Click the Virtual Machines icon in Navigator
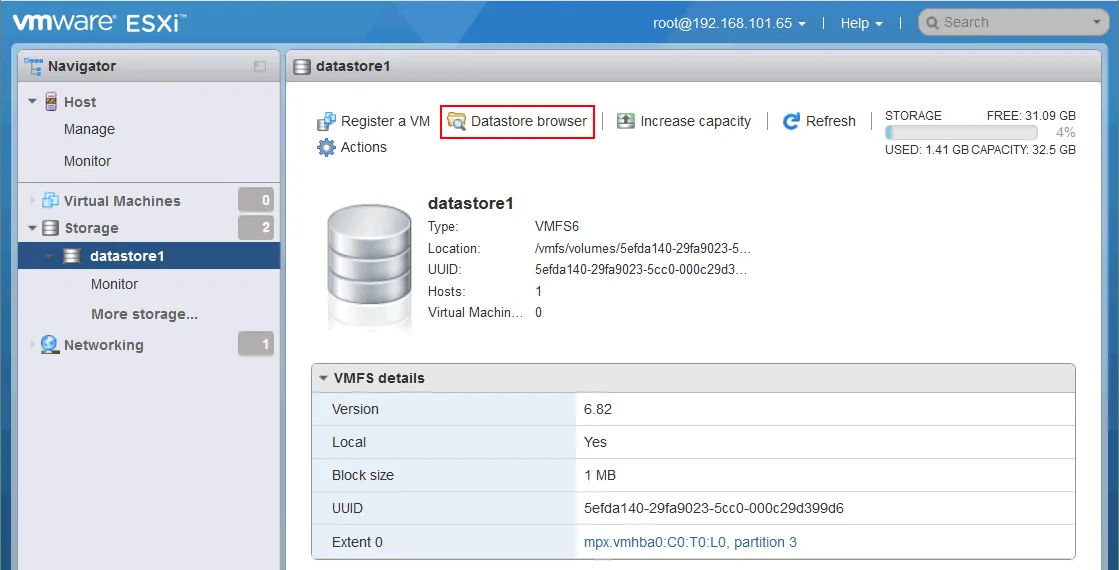 point(50,201)
